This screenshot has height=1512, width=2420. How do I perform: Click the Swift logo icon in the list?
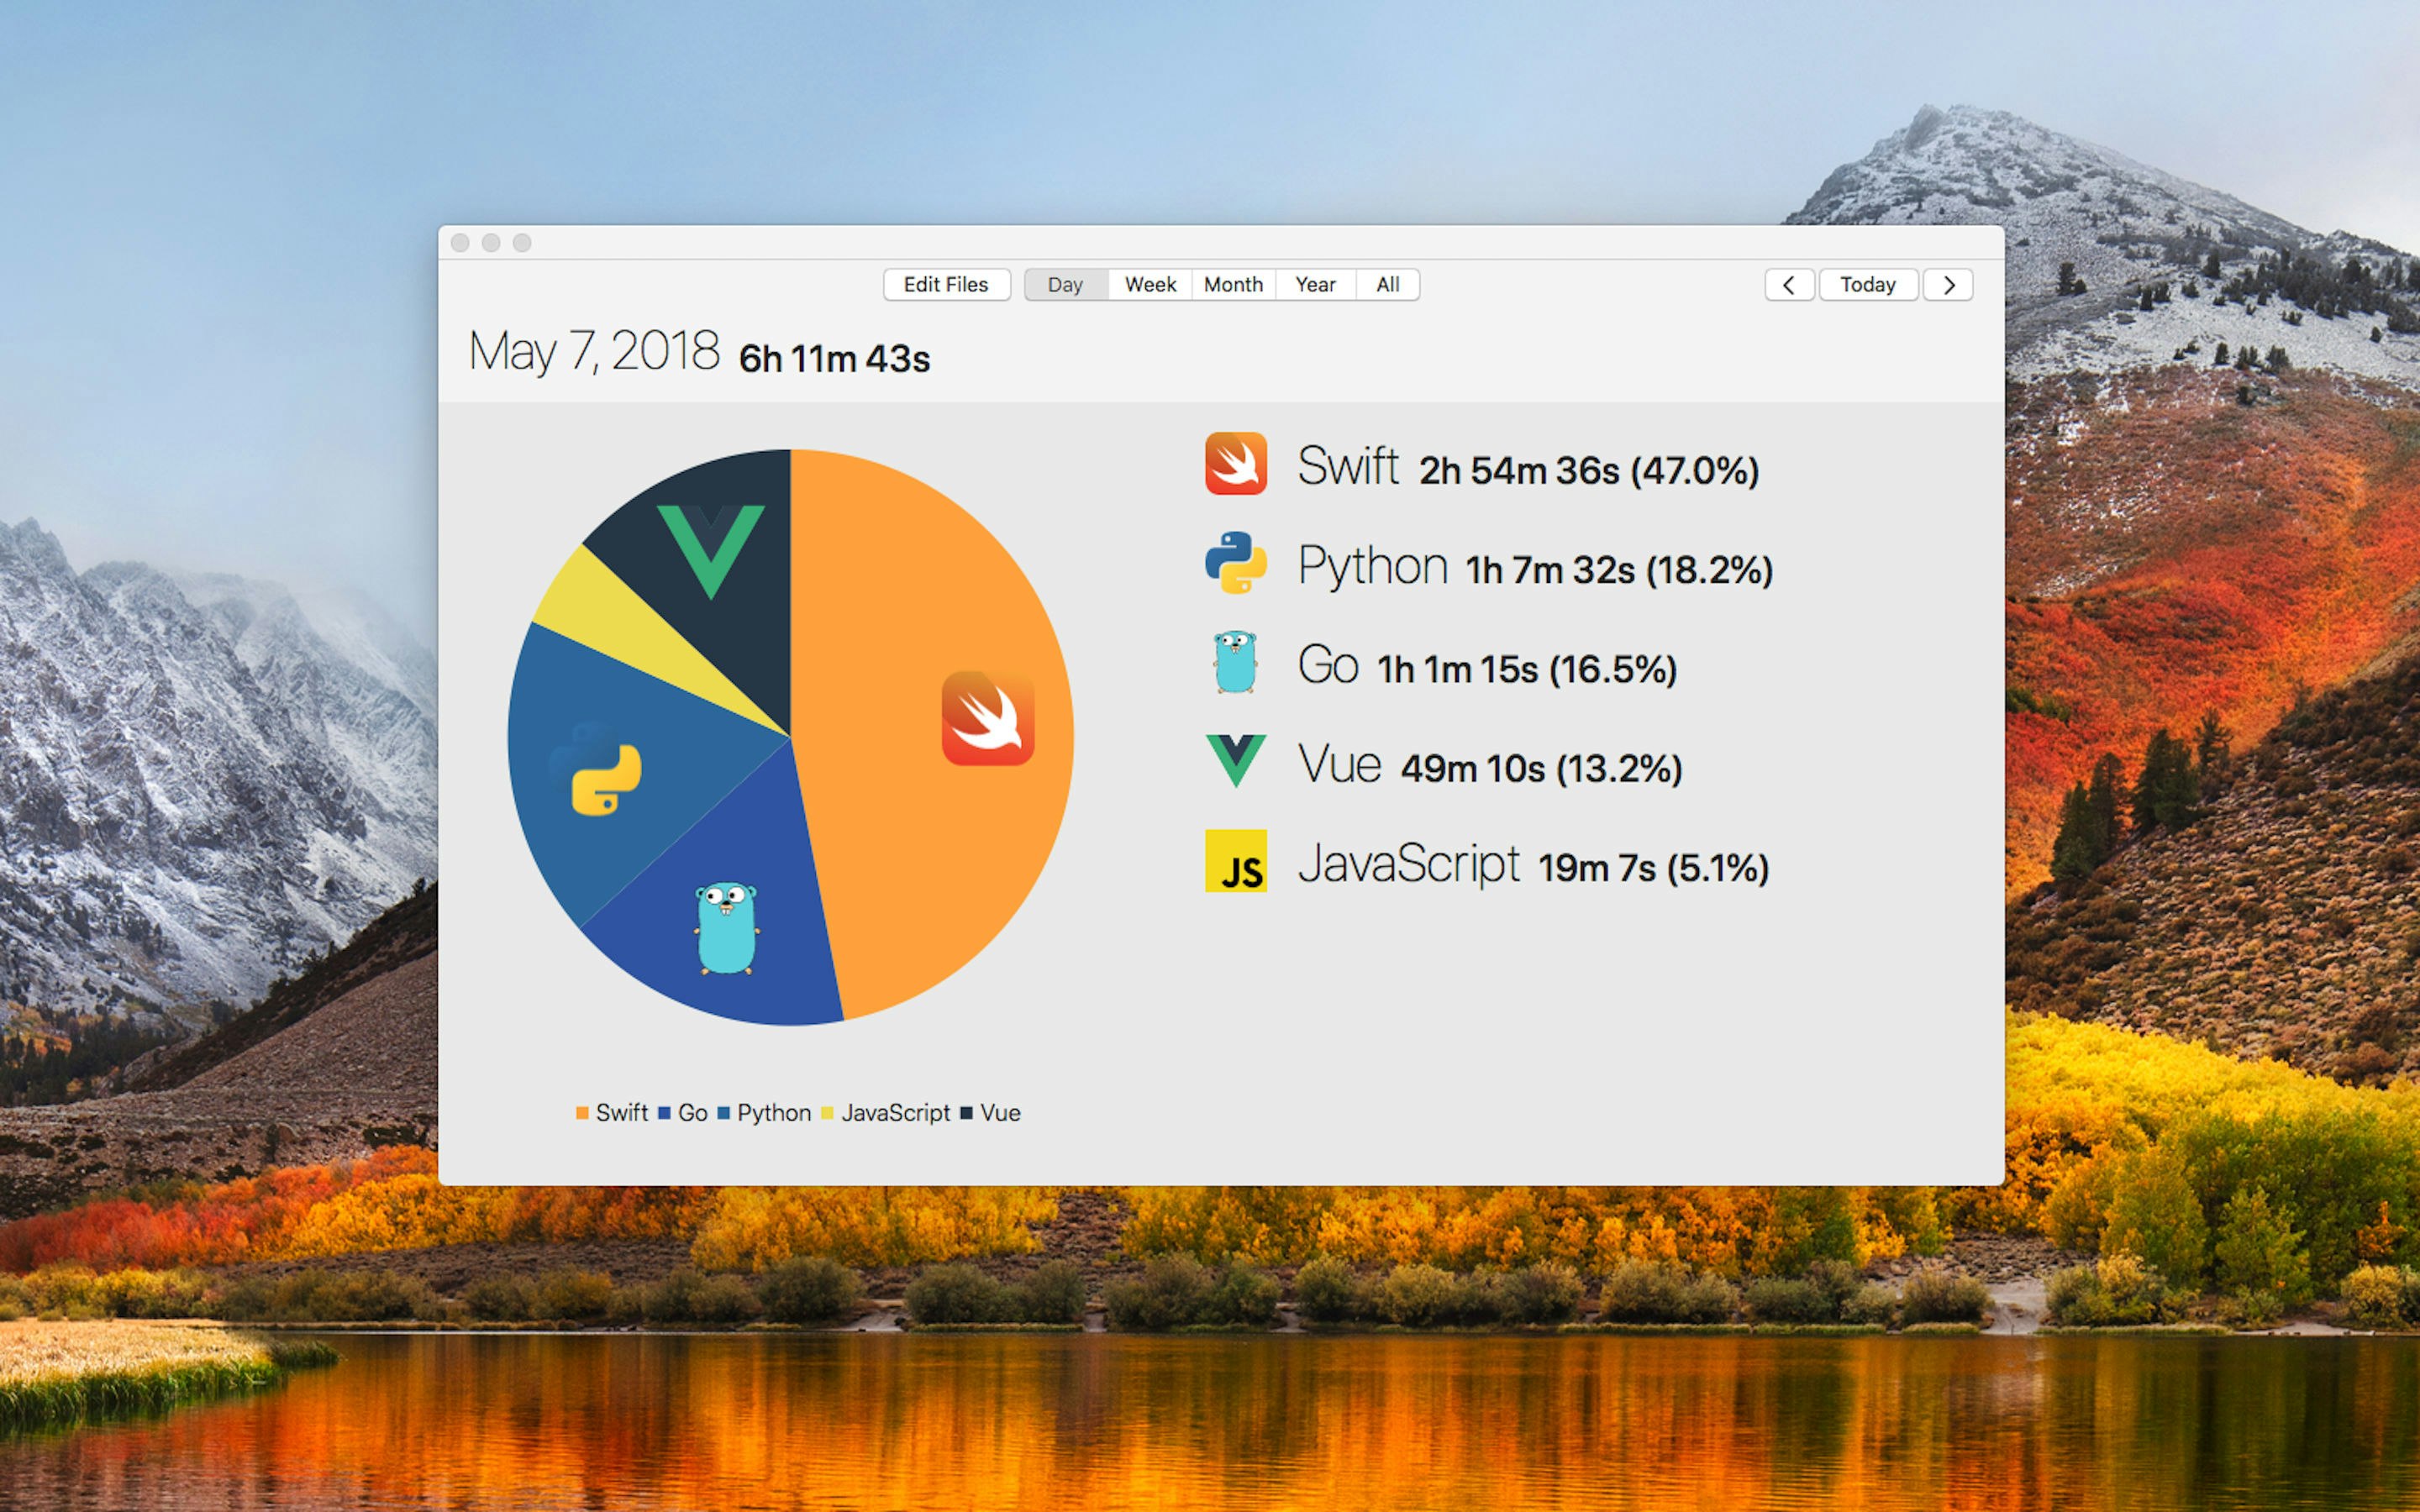coord(1236,463)
